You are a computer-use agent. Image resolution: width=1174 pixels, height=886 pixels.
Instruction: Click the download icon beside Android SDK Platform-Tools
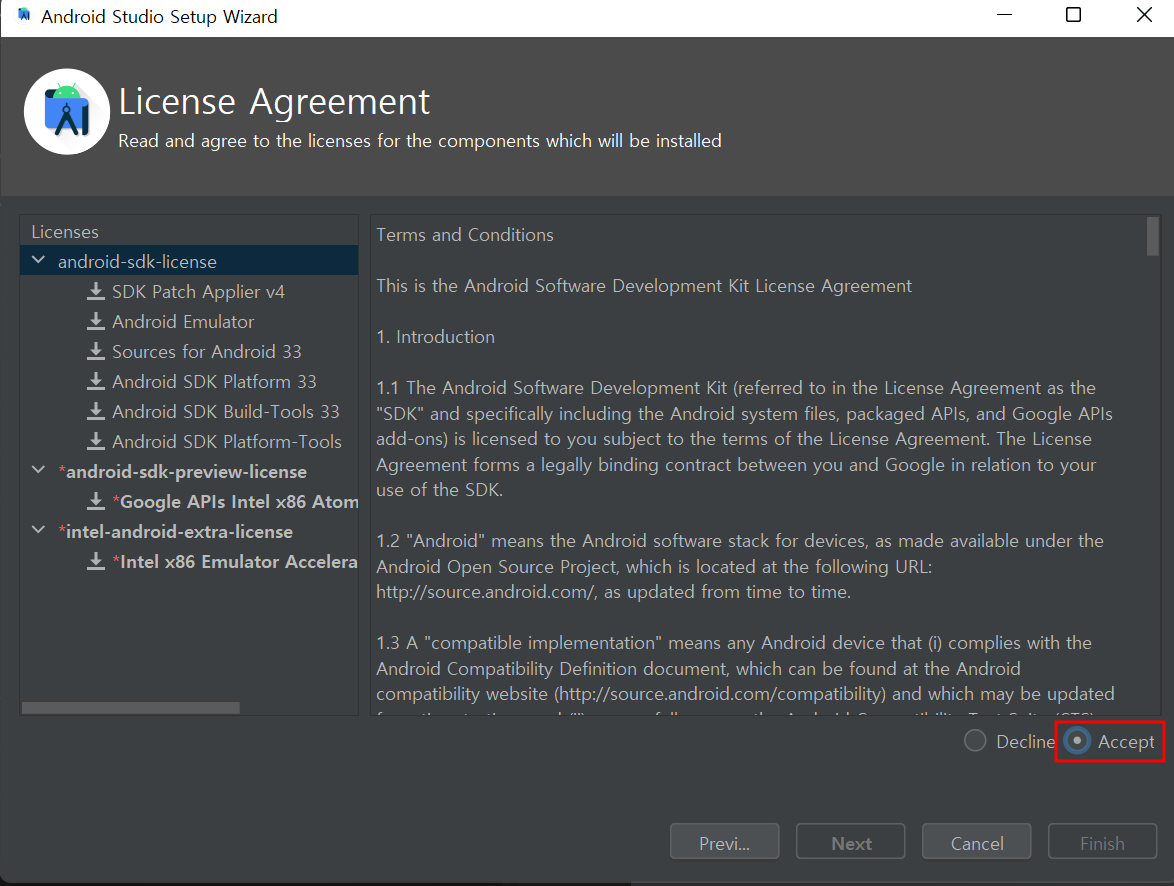pyautogui.click(x=96, y=441)
